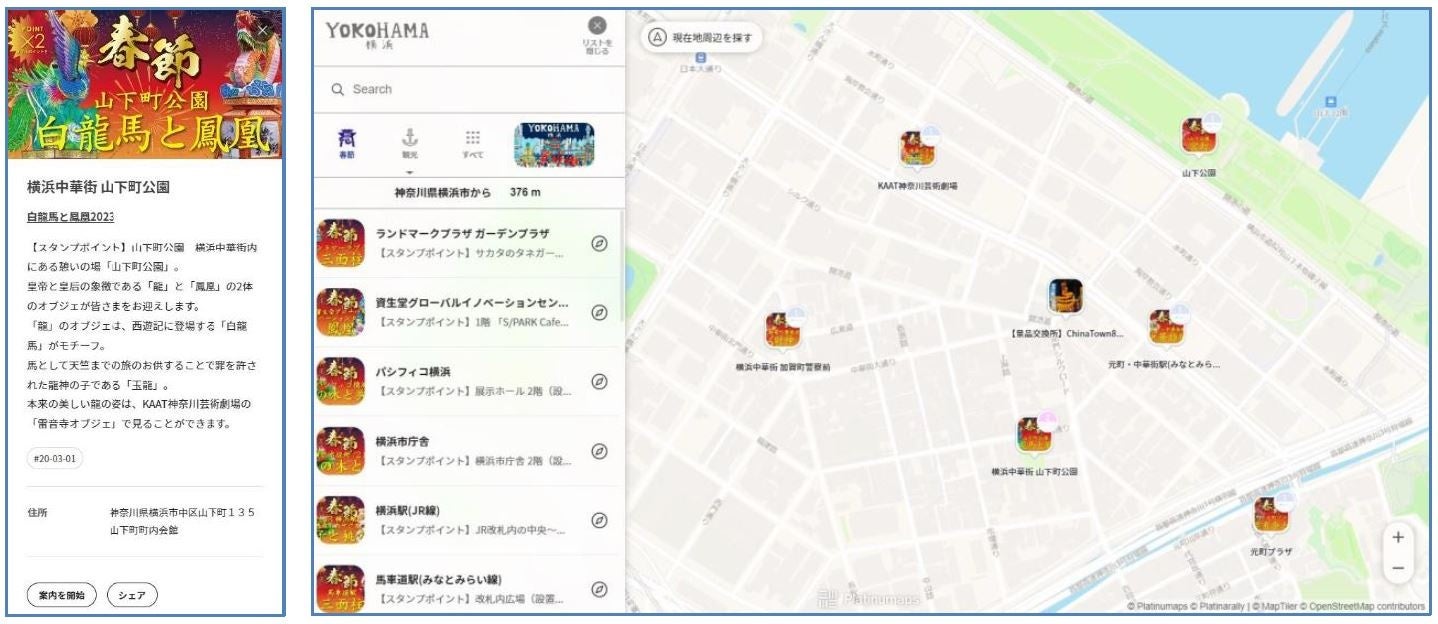
Task: Click 案内を開始 button
Action: point(61,596)
